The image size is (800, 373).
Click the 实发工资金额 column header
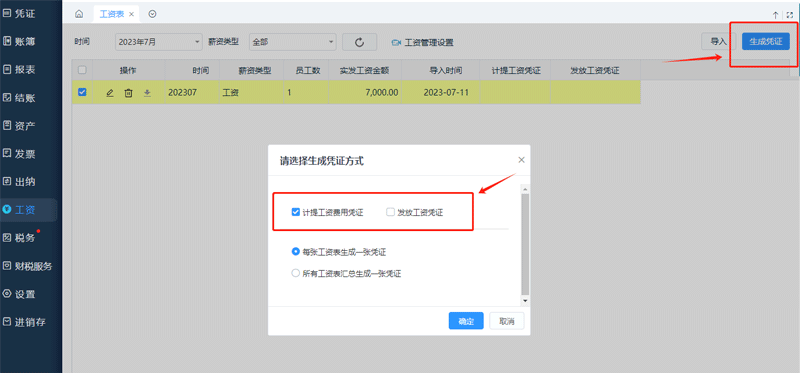[x=365, y=70]
